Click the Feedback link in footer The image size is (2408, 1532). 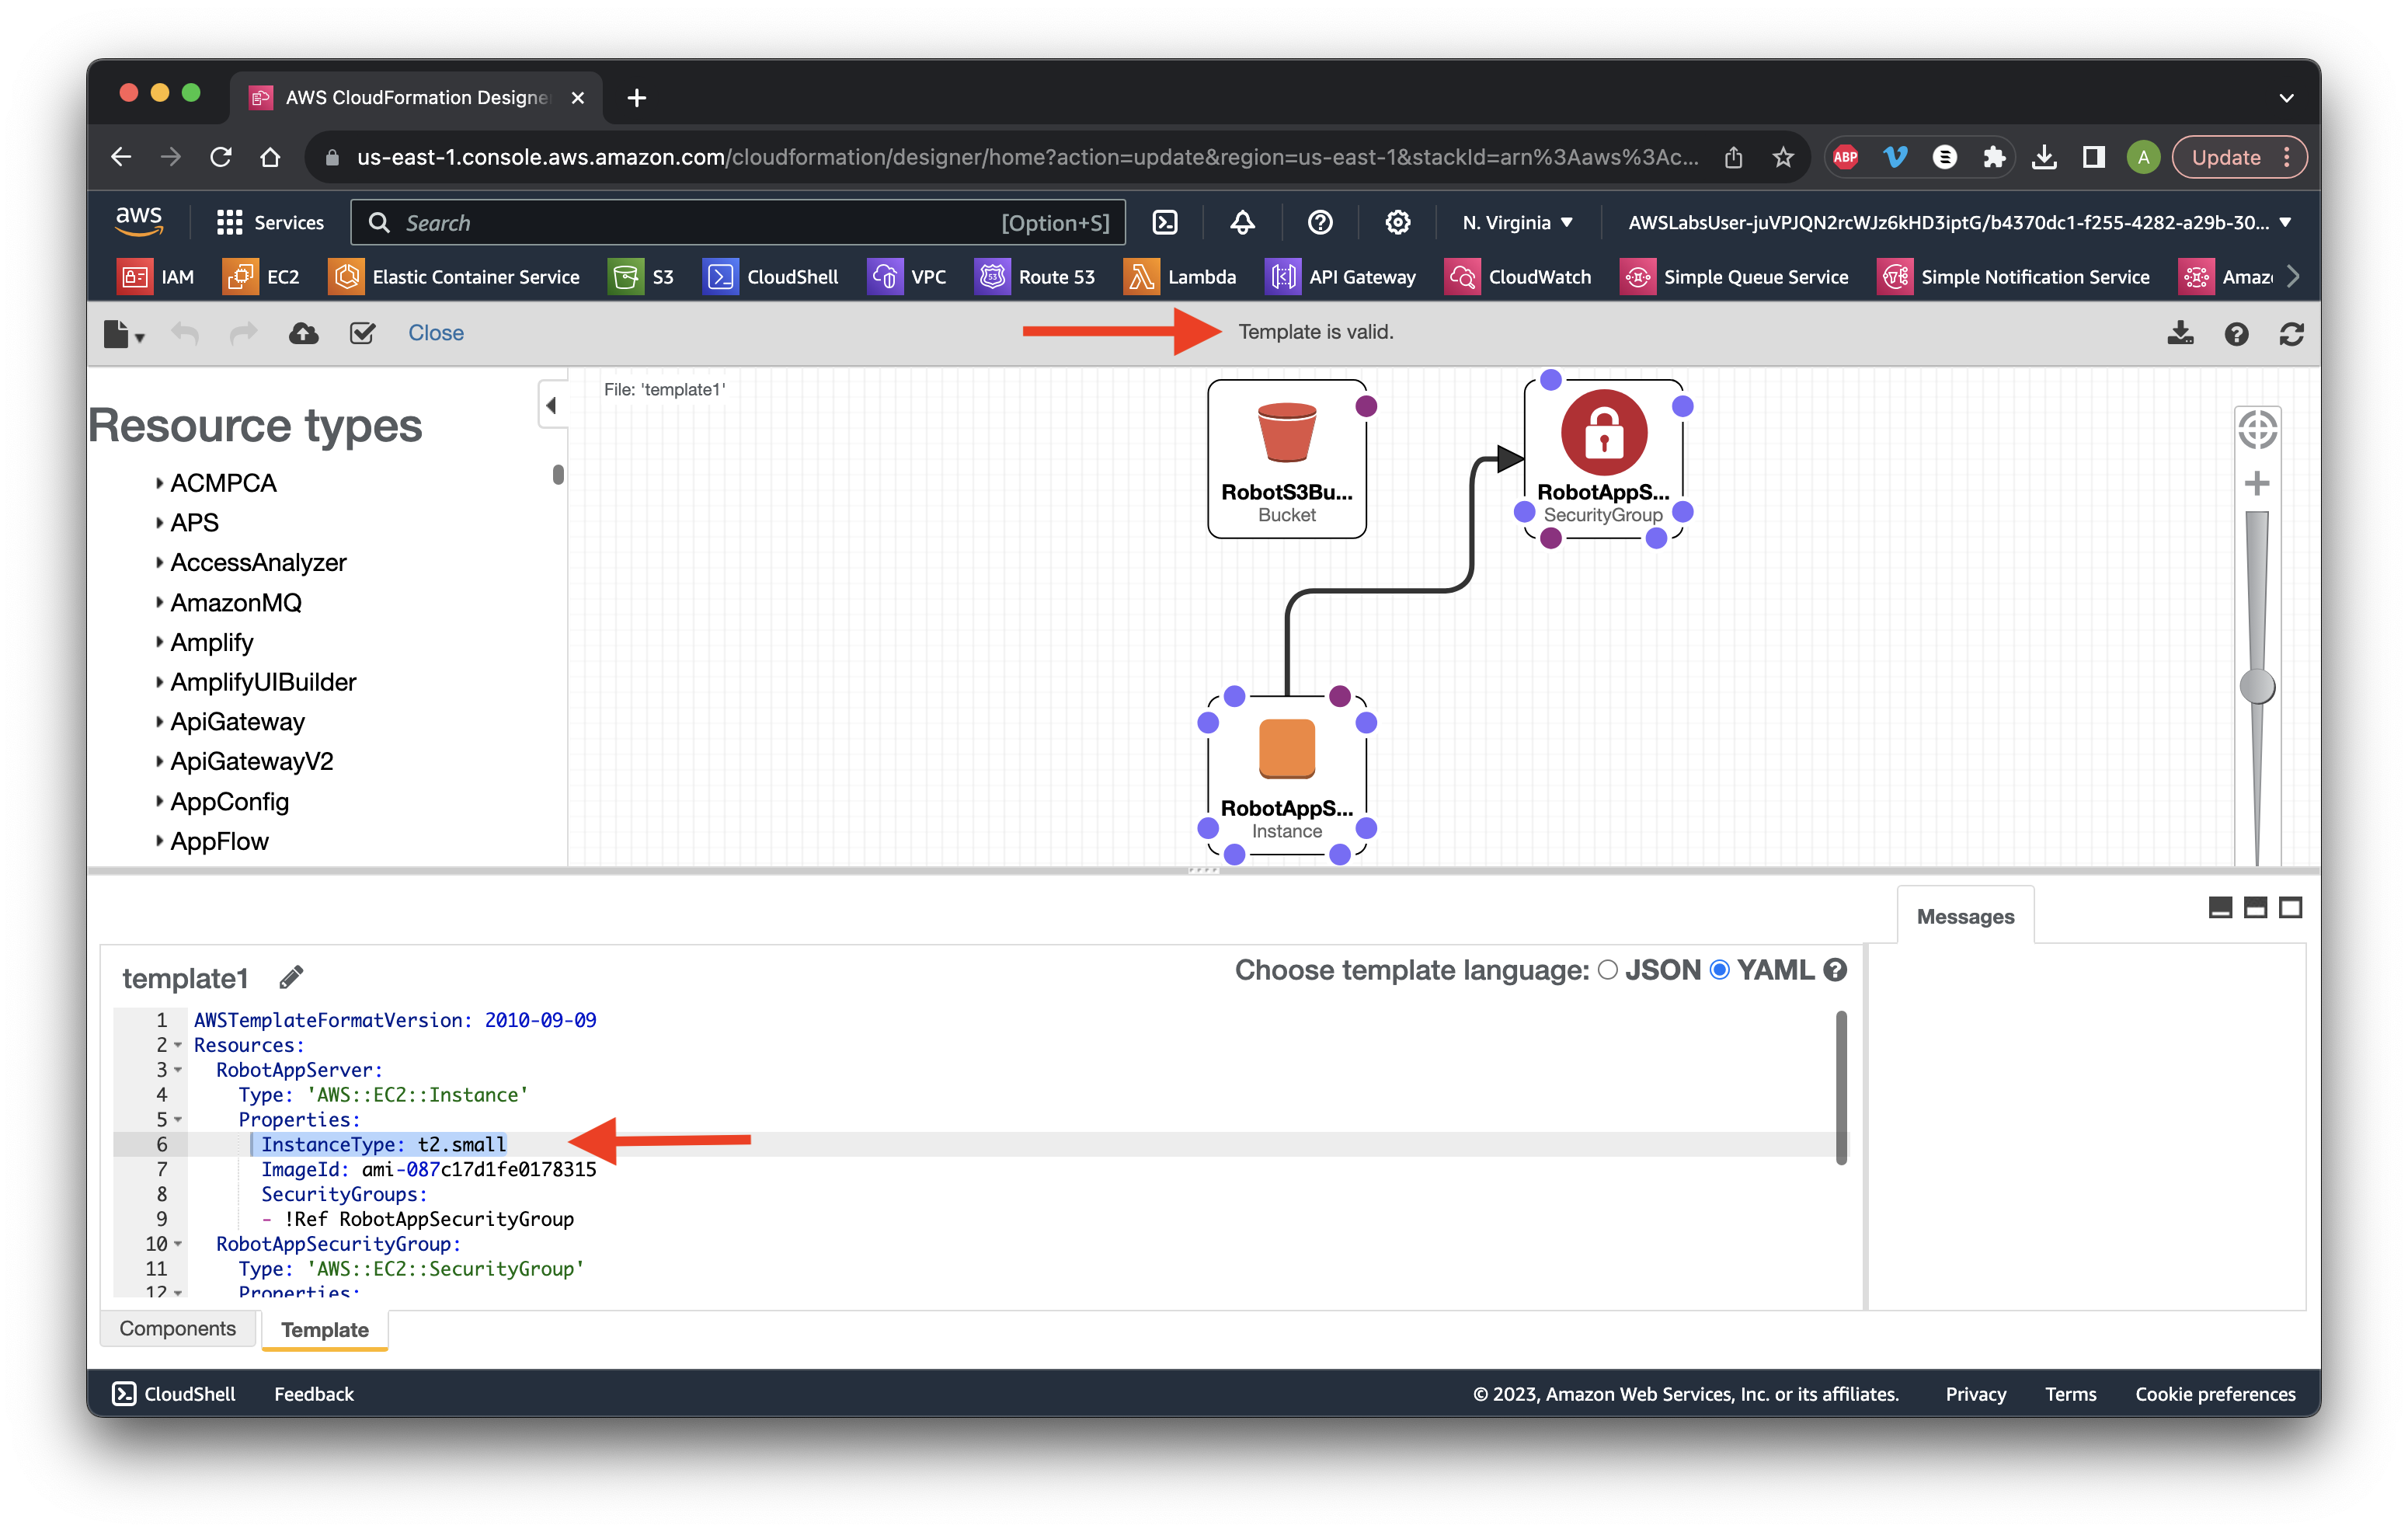pyautogui.click(x=314, y=1394)
